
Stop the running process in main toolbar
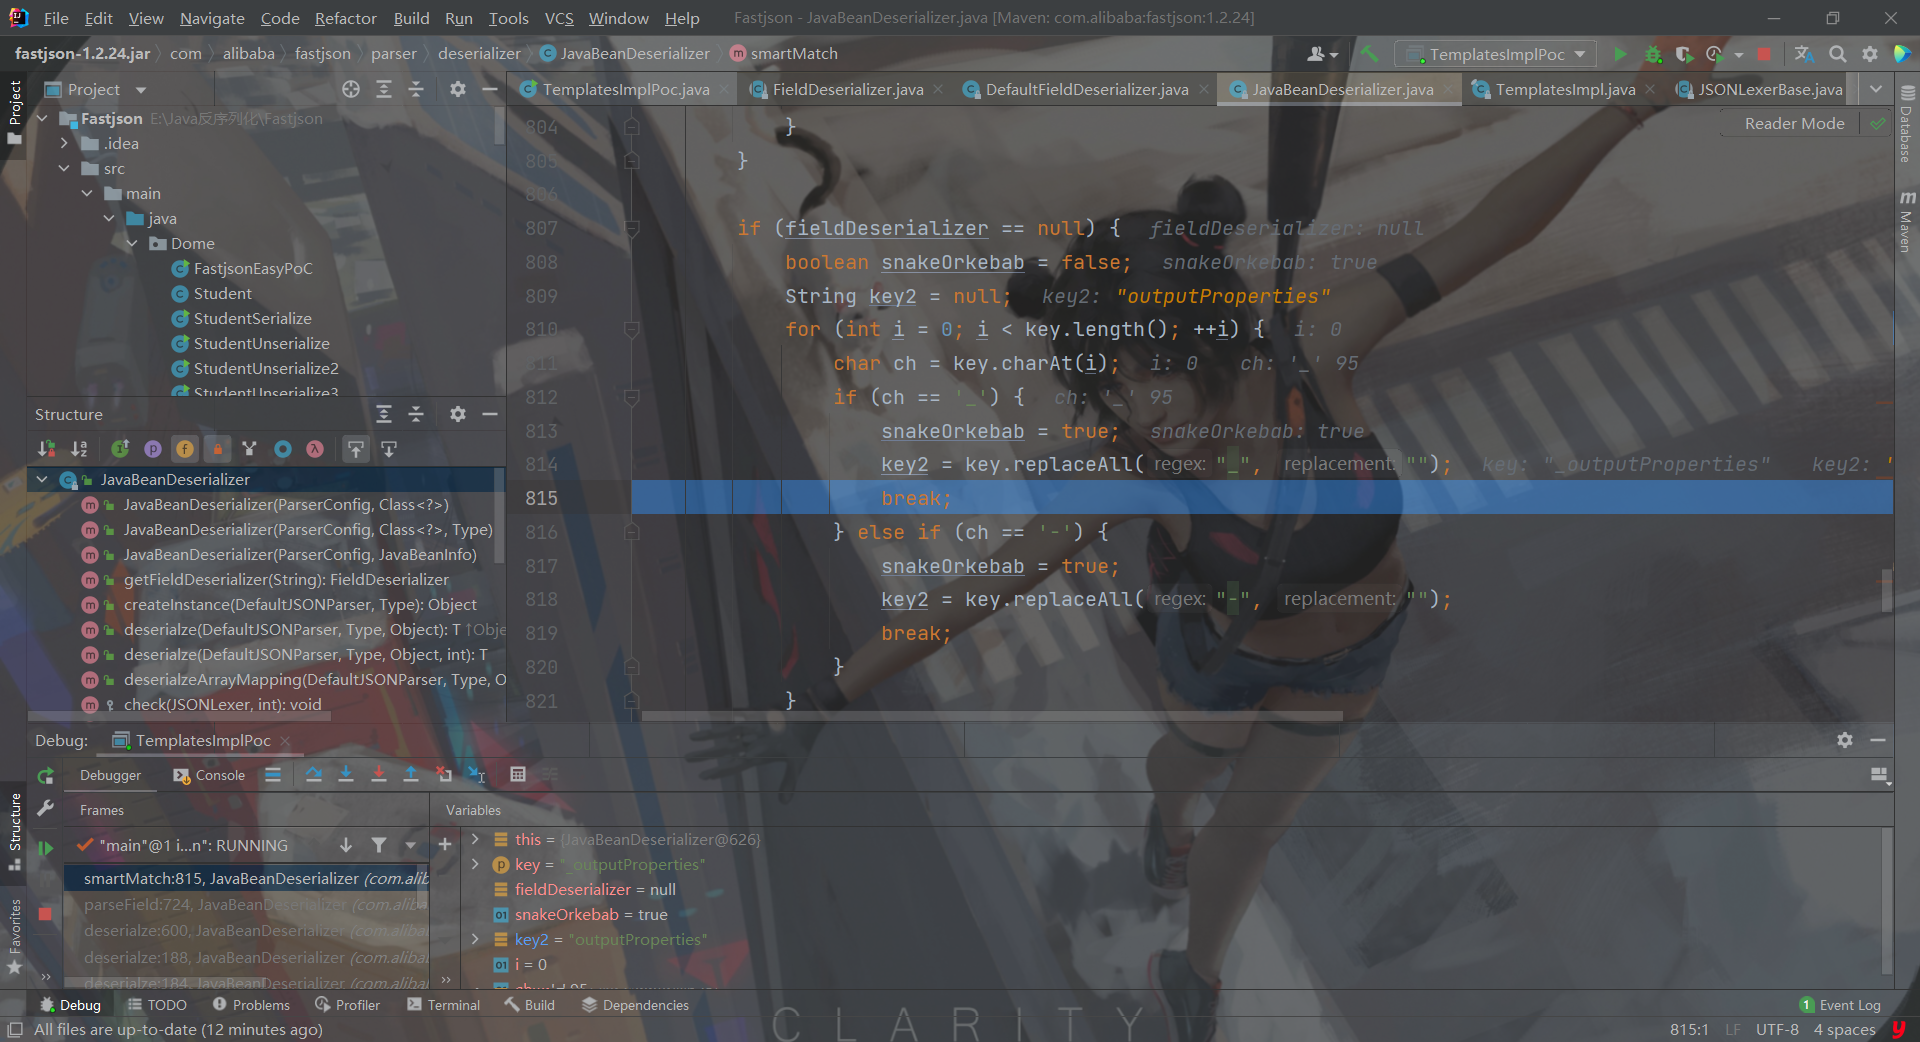click(1764, 54)
